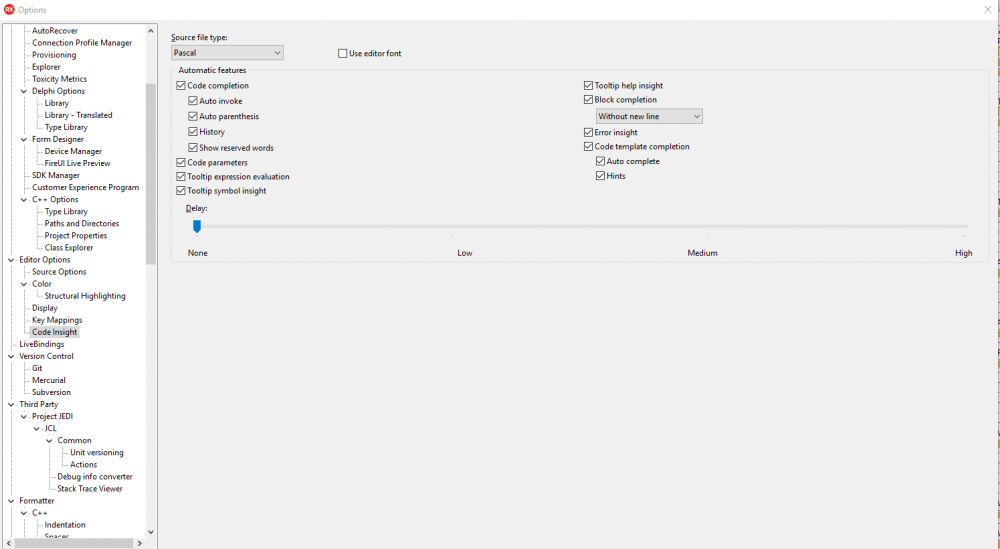Screen dimensions: 1000x549
Task: Collapse the Version Control node
Action: point(11,356)
